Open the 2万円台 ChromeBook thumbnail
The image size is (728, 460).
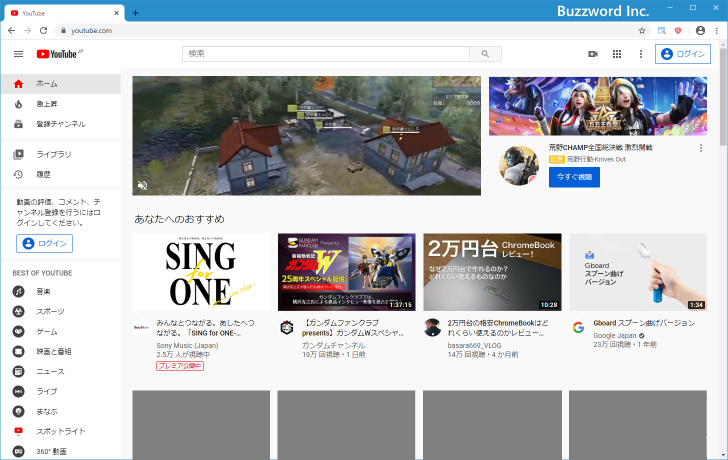tap(492, 272)
